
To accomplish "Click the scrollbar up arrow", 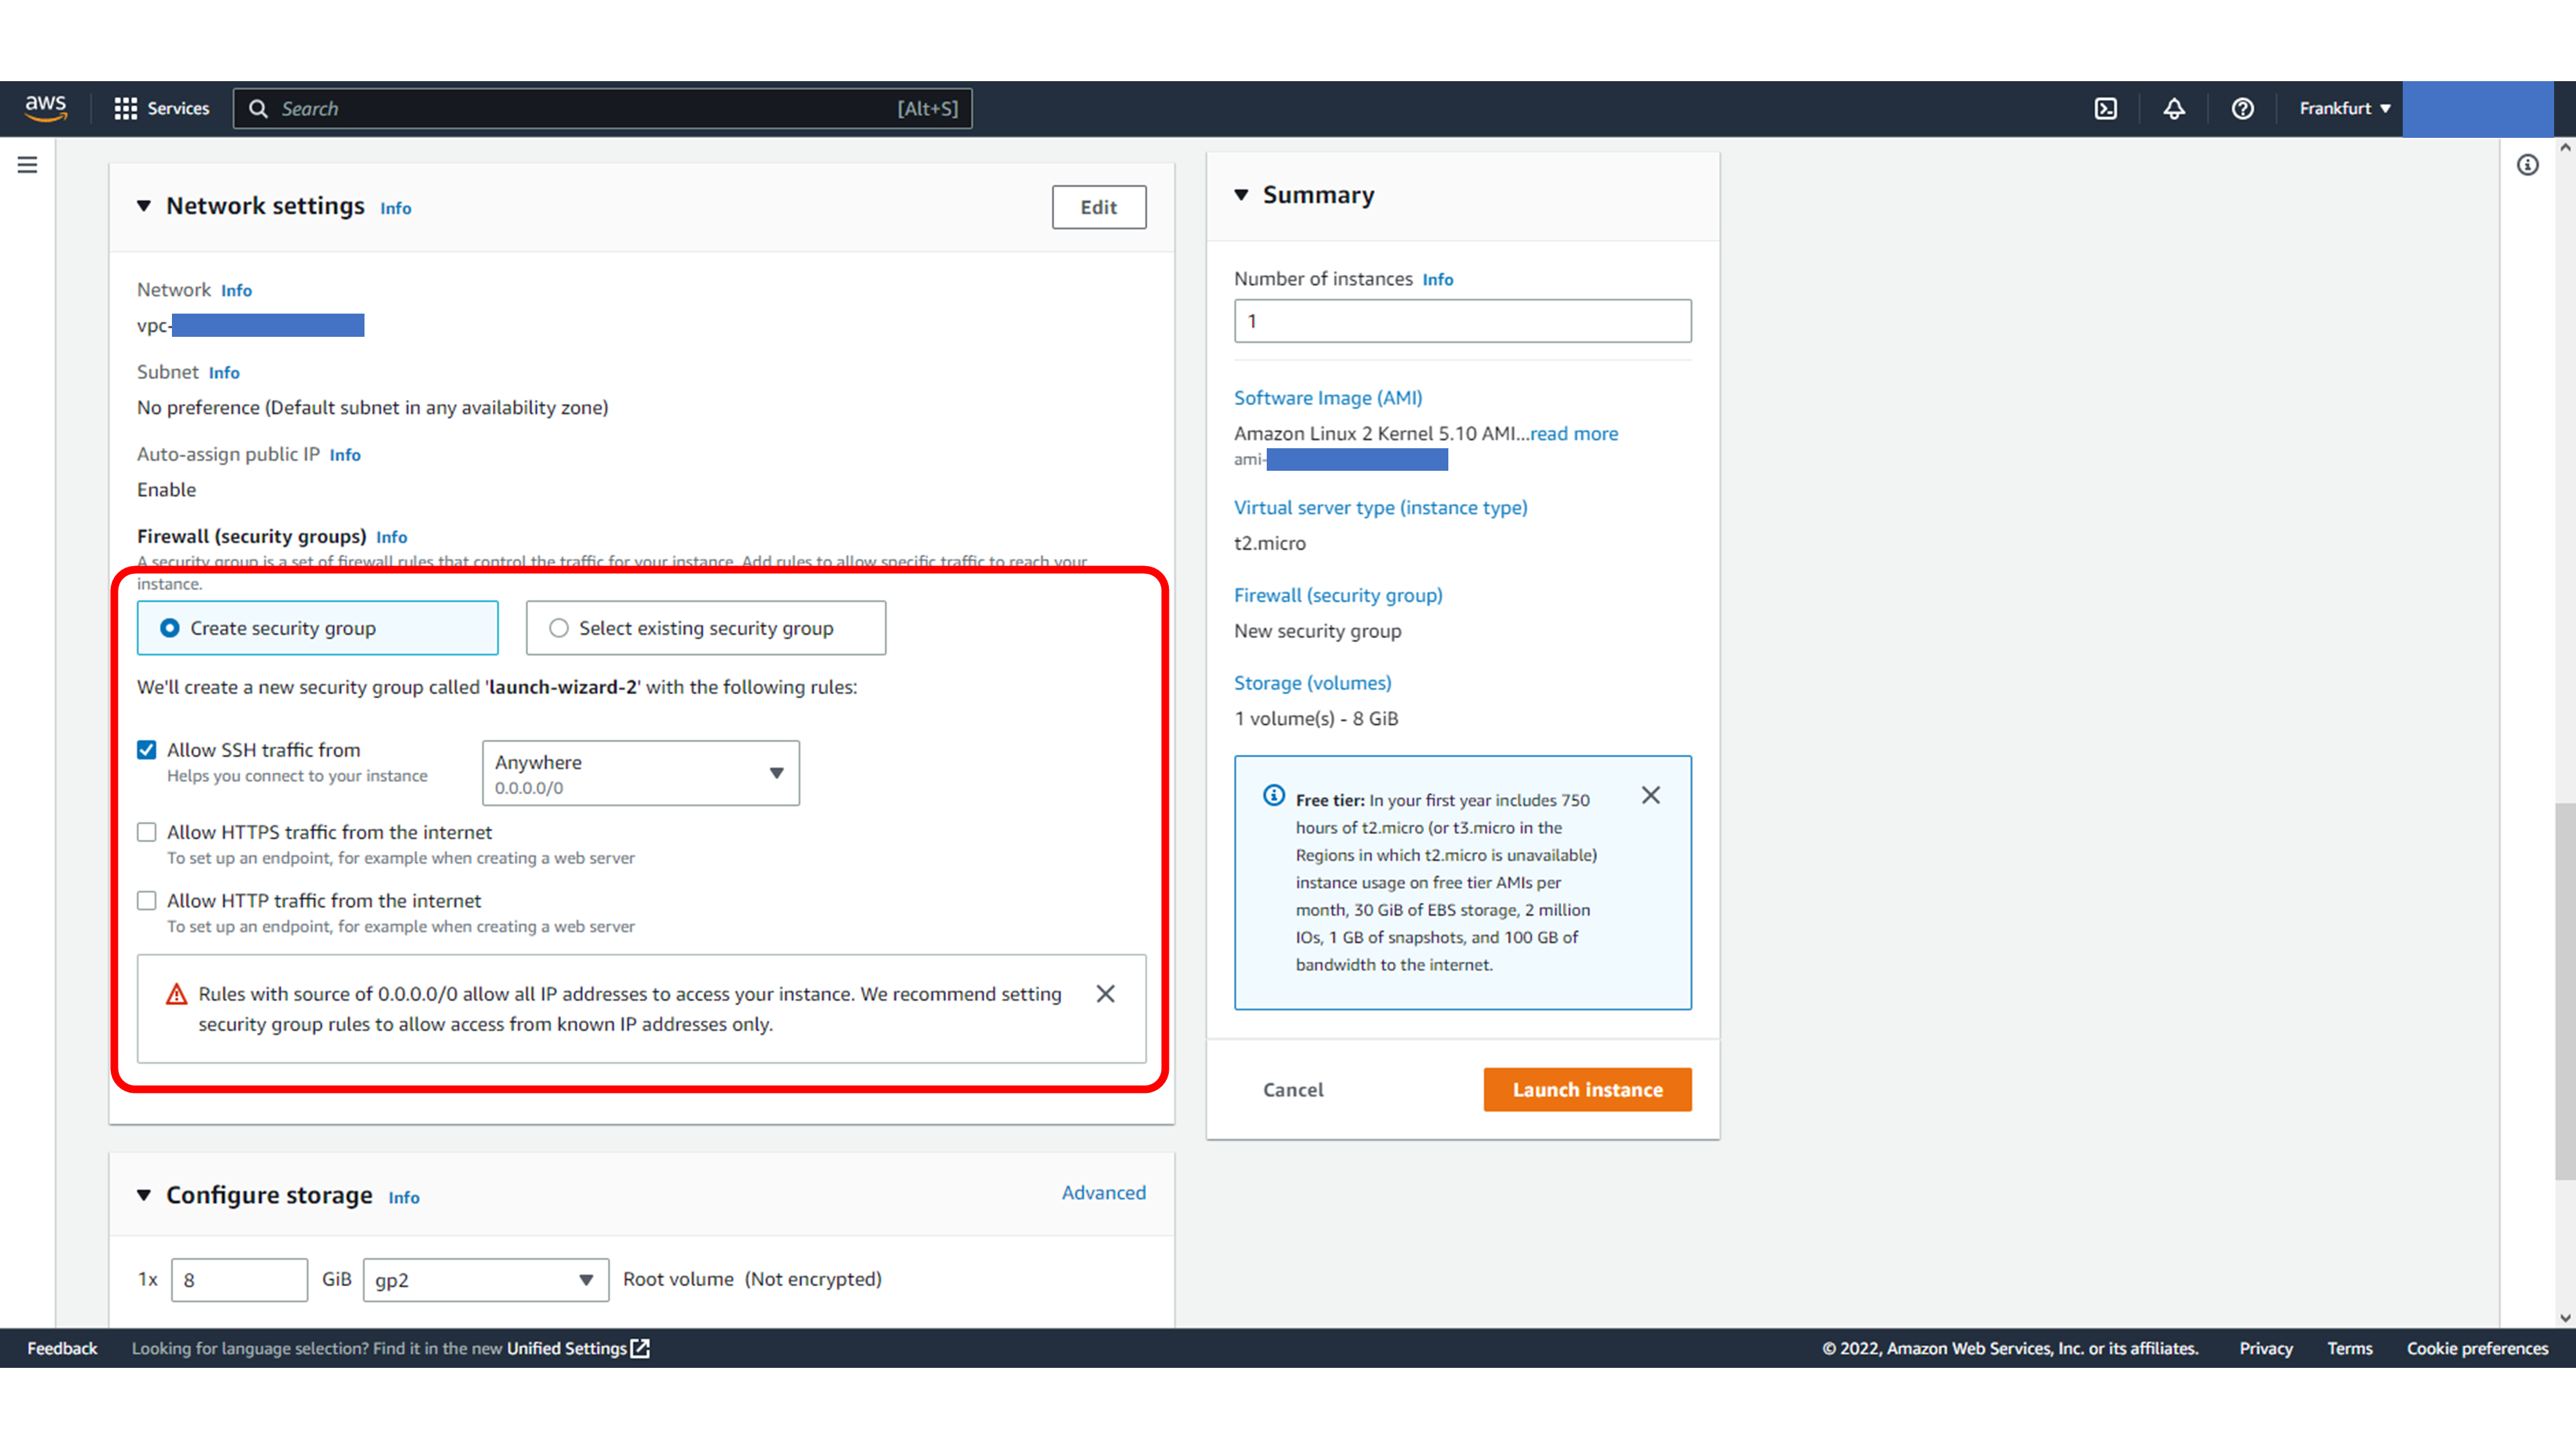I will (x=2565, y=148).
